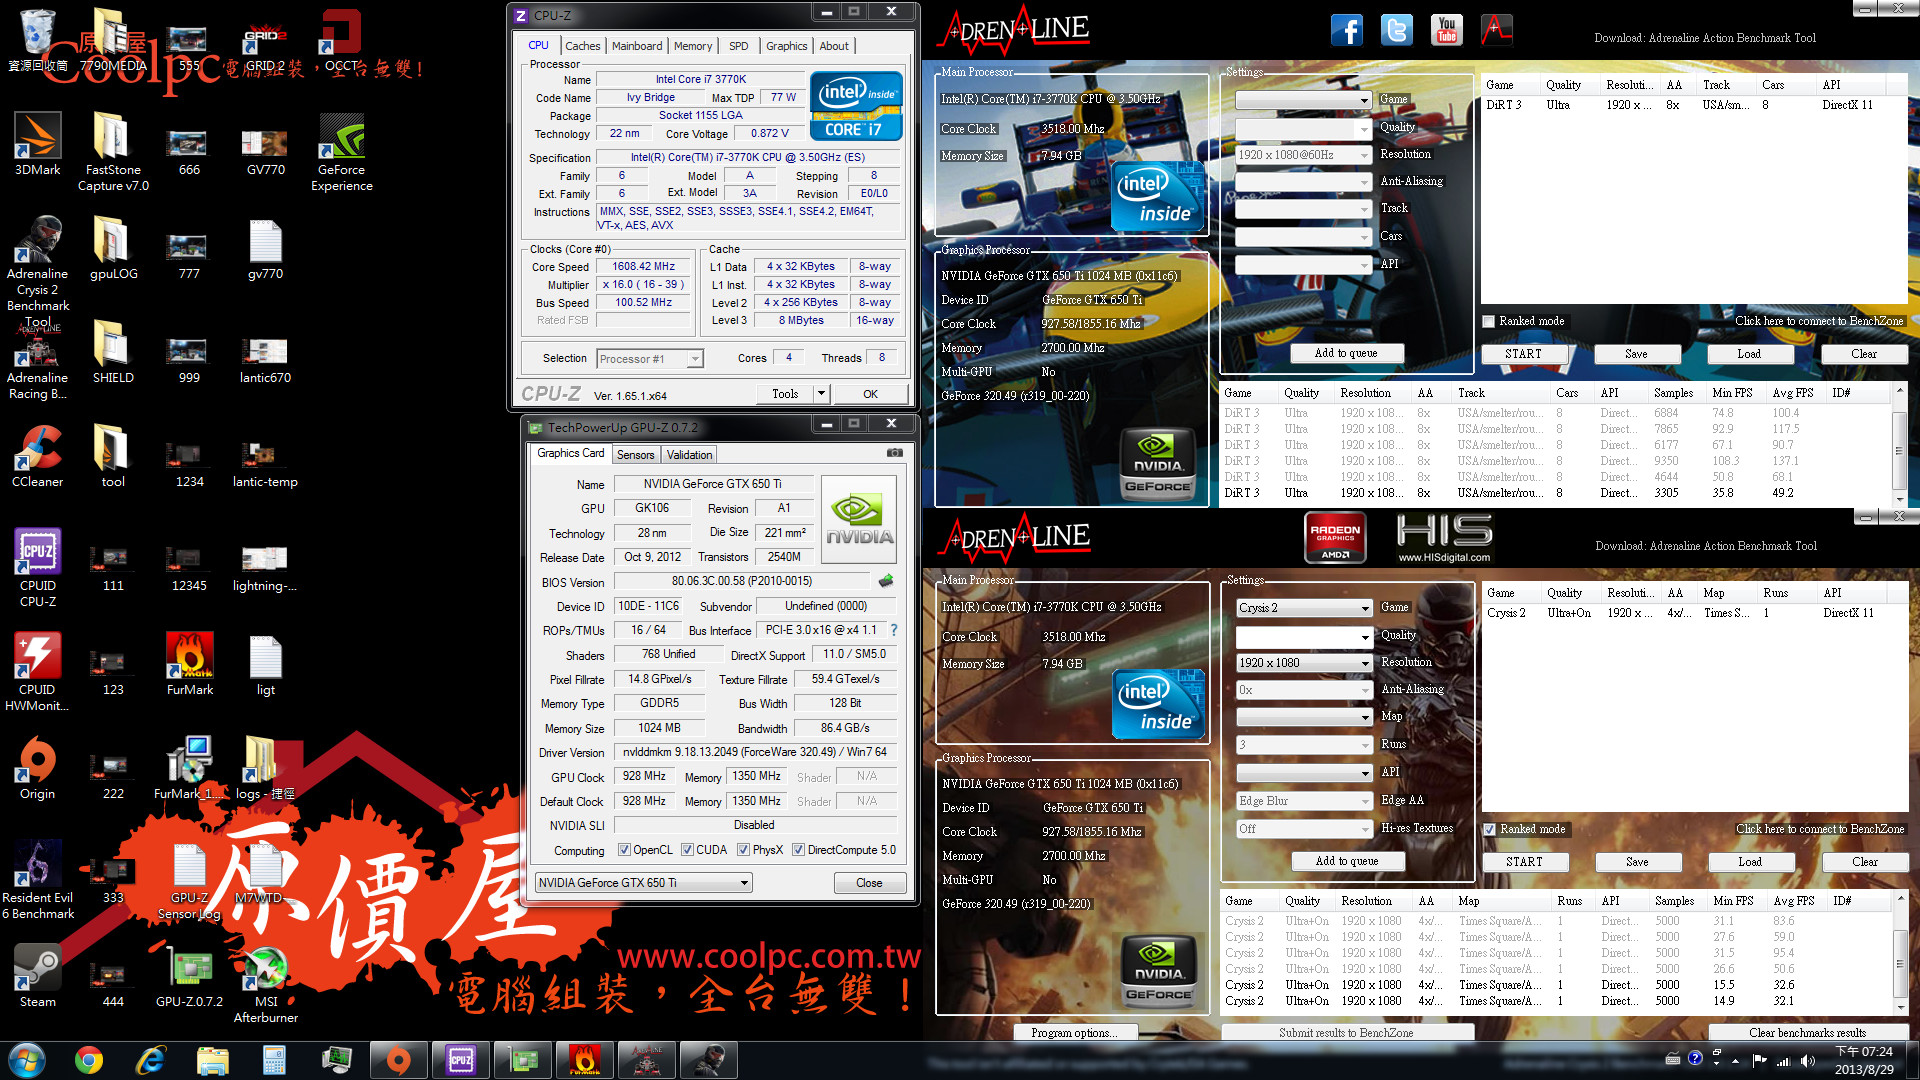Switch to the Memory tab in CPU-Z
This screenshot has height=1080, width=1920.
click(x=692, y=46)
